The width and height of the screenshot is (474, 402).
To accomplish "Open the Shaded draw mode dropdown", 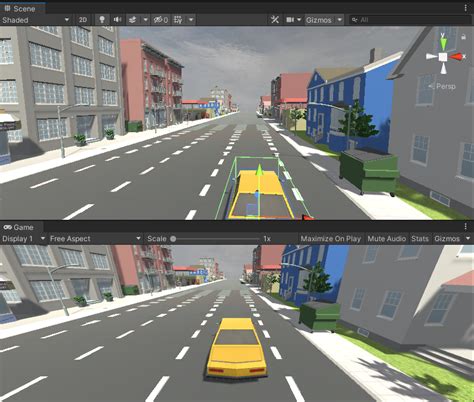I will click(35, 20).
